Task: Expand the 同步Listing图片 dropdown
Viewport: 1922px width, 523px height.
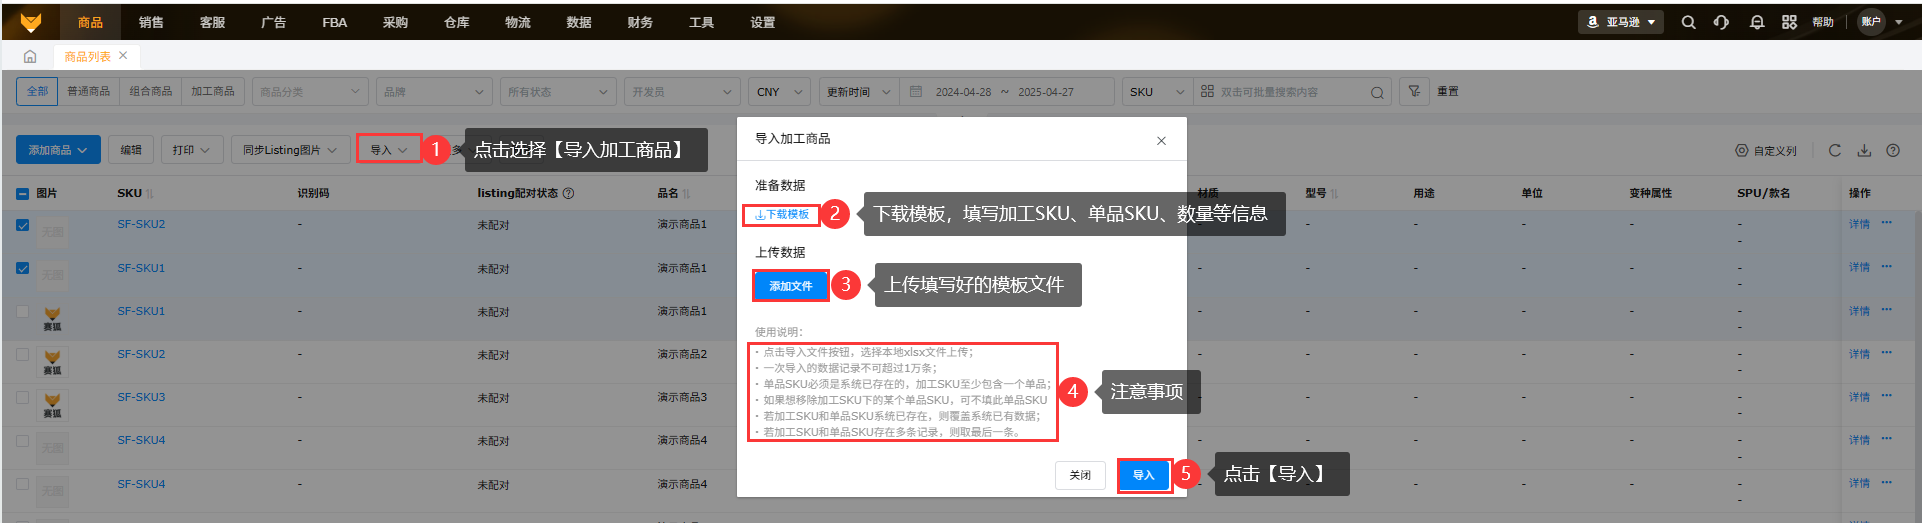Action: pyautogui.click(x=290, y=150)
